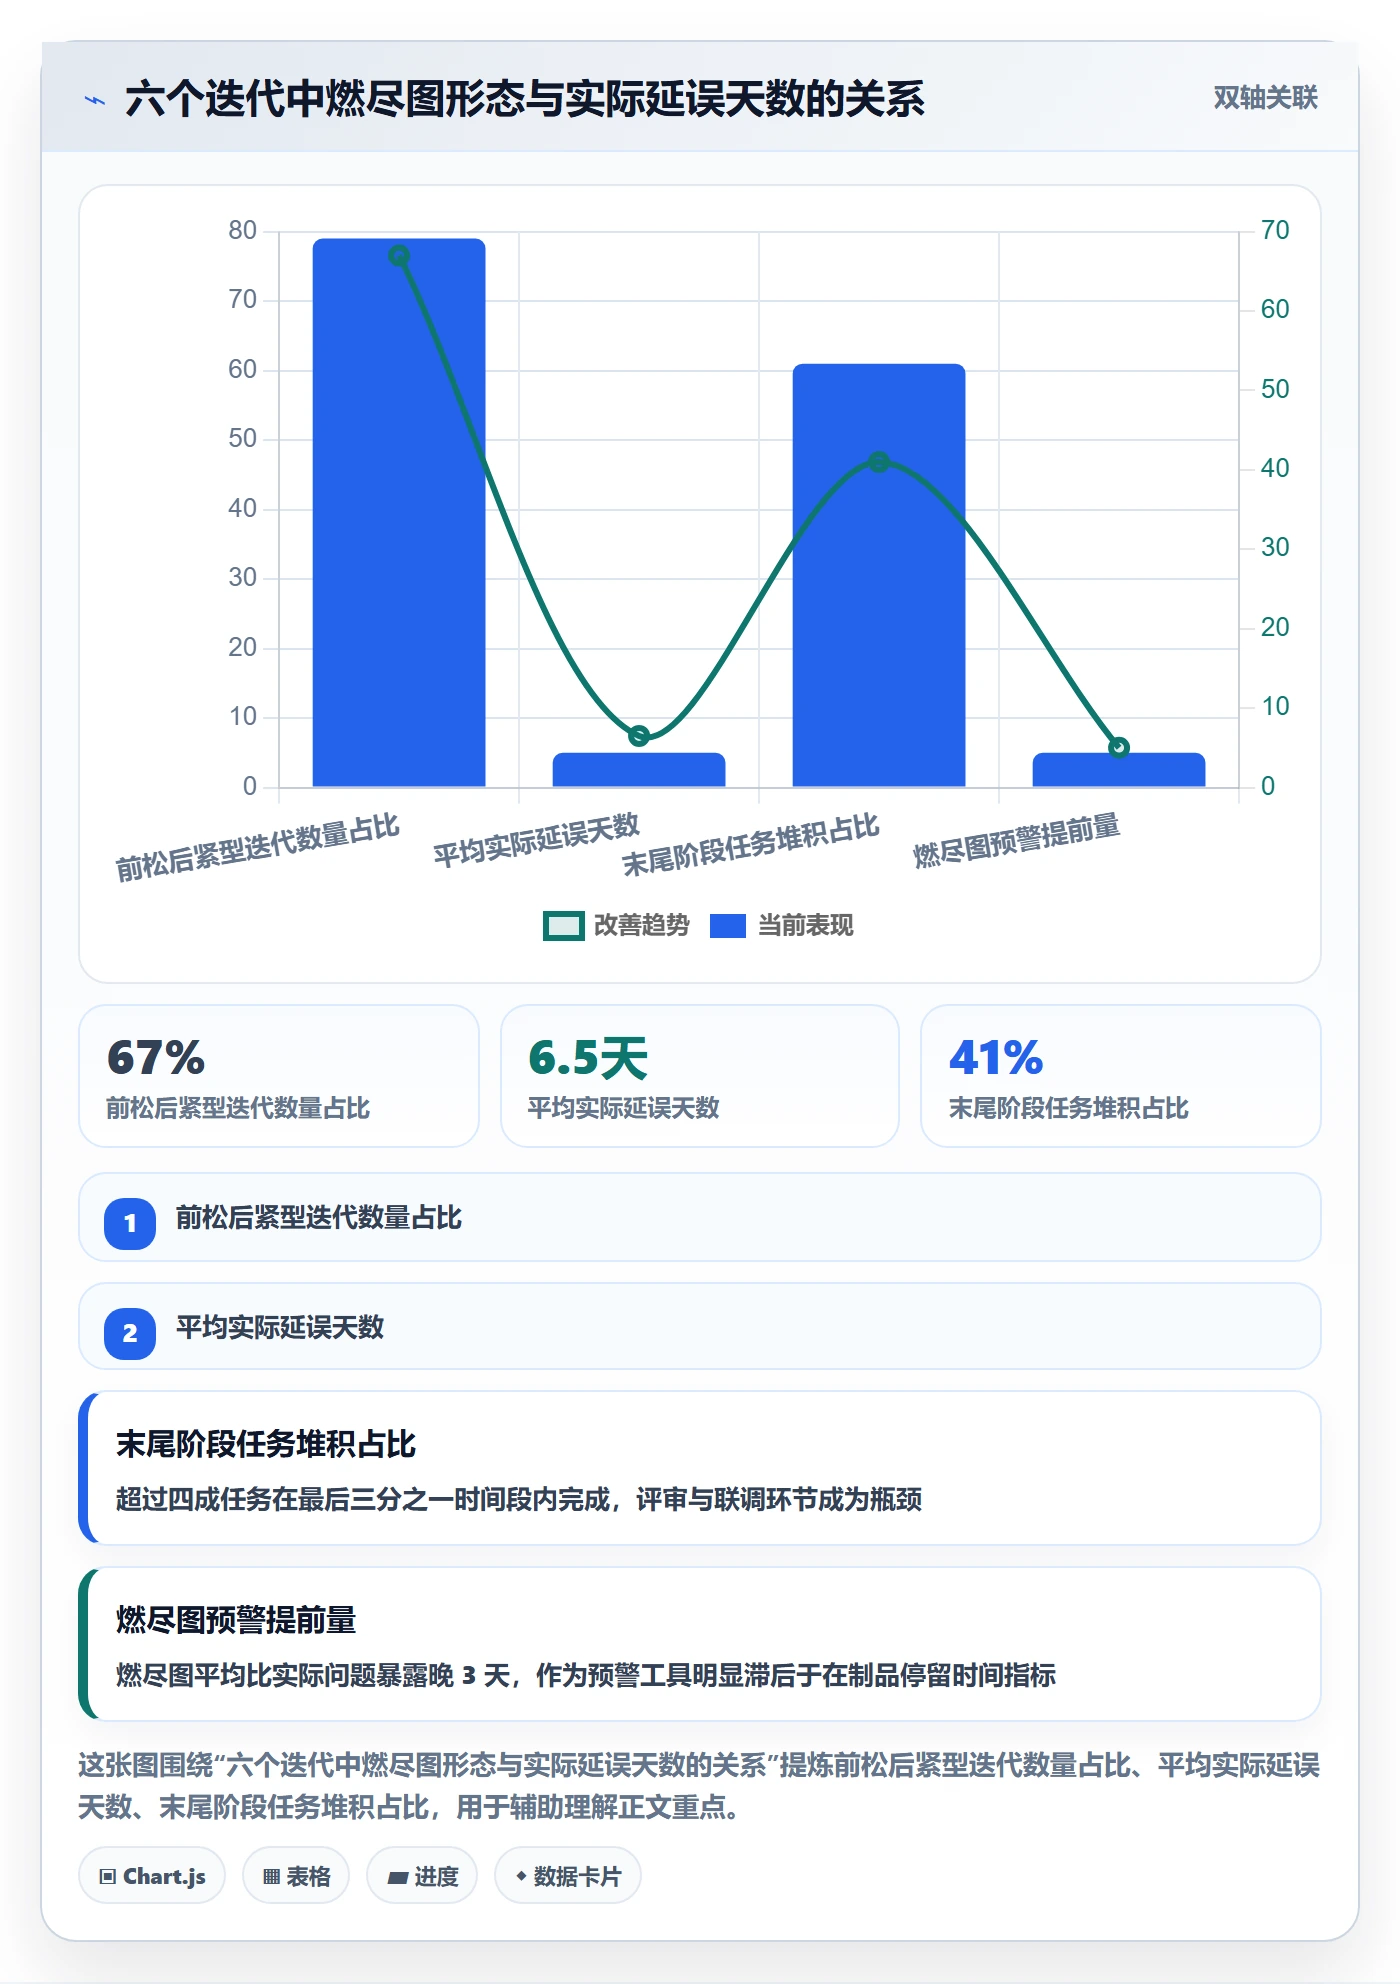Click the 双轴关联 label in the header
The height and width of the screenshot is (1984, 1400).
point(1265,98)
